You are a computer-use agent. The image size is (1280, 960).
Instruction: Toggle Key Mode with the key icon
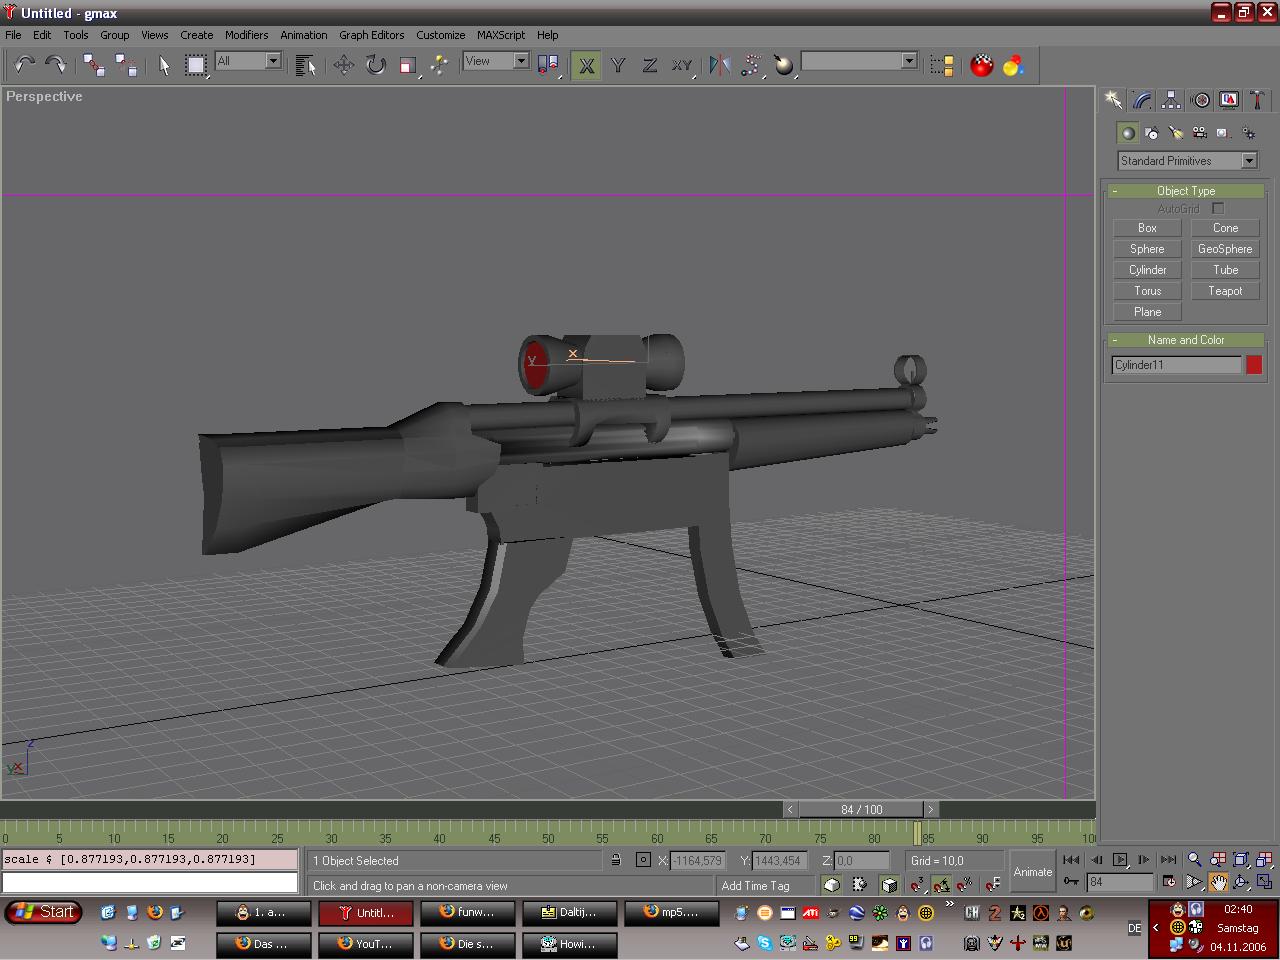point(1071,882)
